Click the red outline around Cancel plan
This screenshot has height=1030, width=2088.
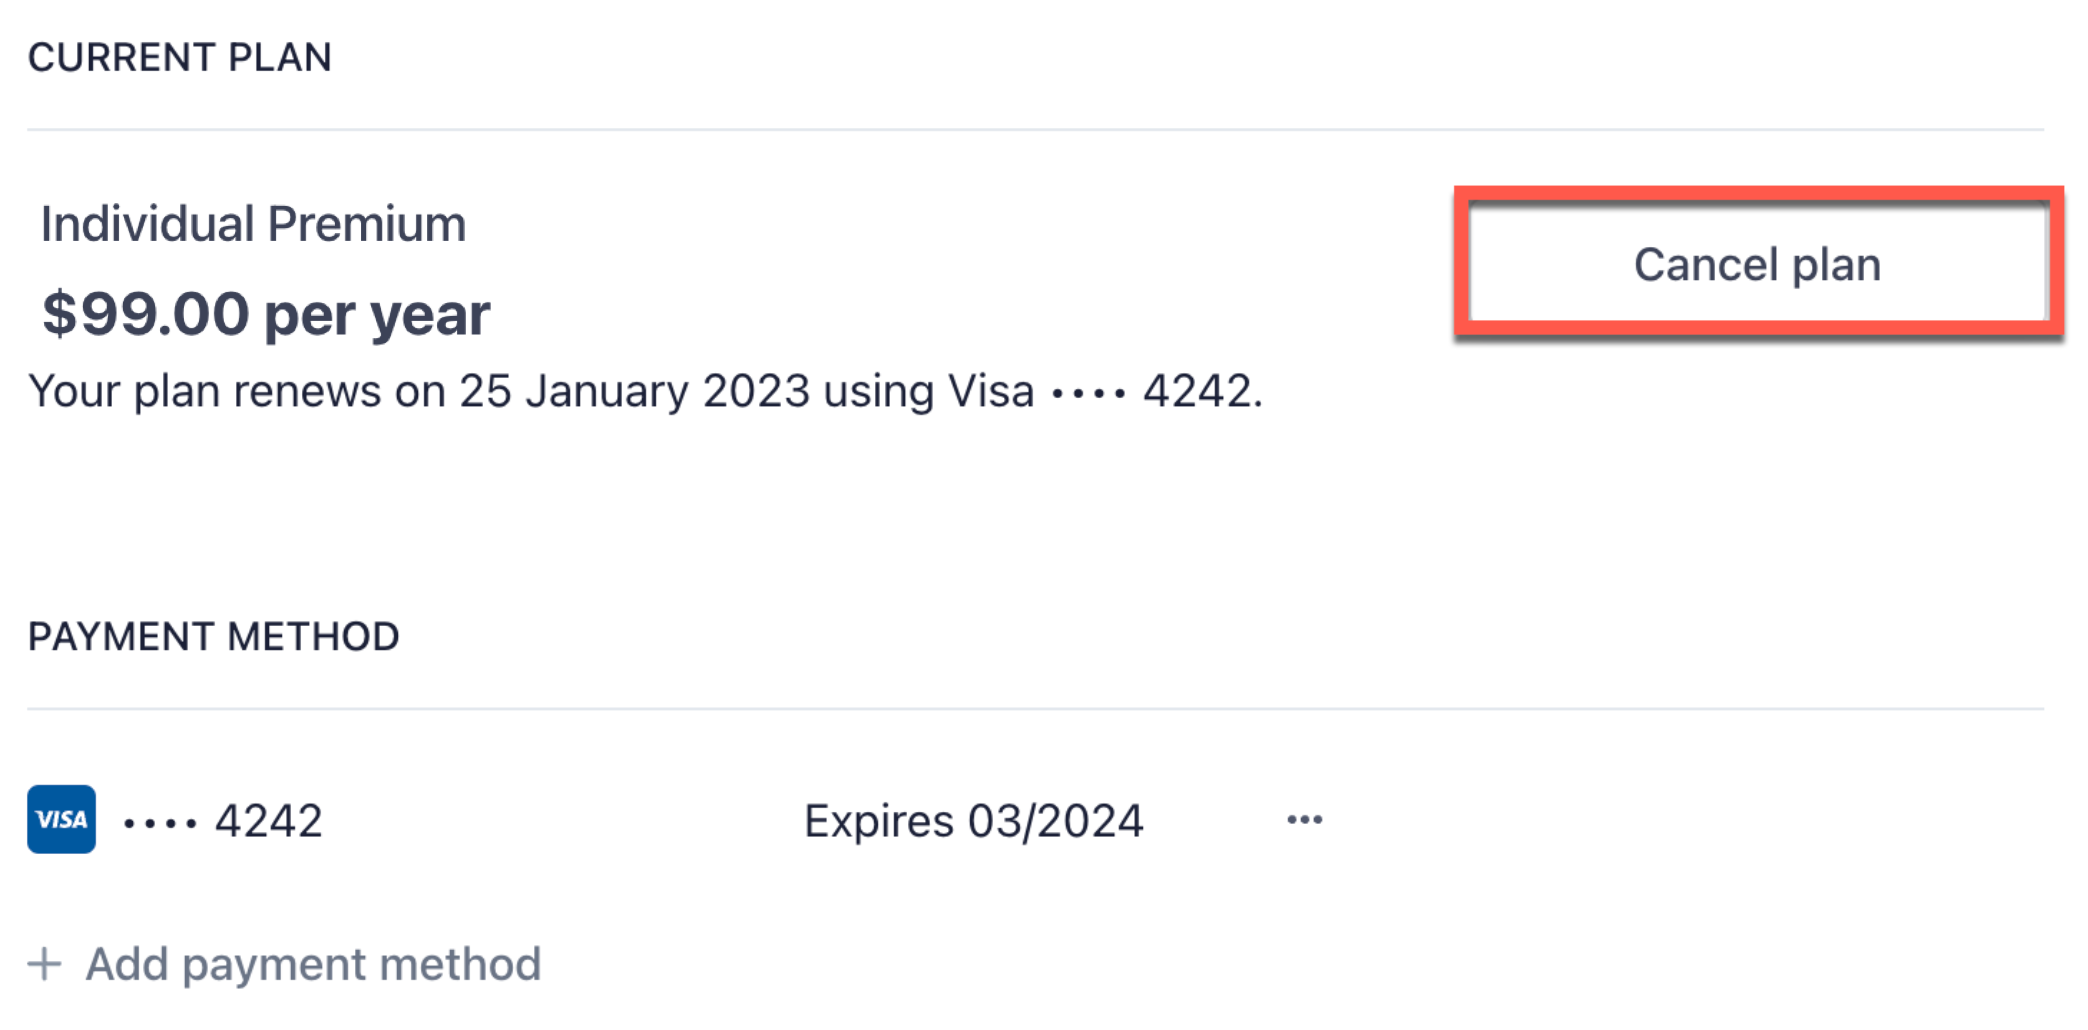(x=1759, y=195)
